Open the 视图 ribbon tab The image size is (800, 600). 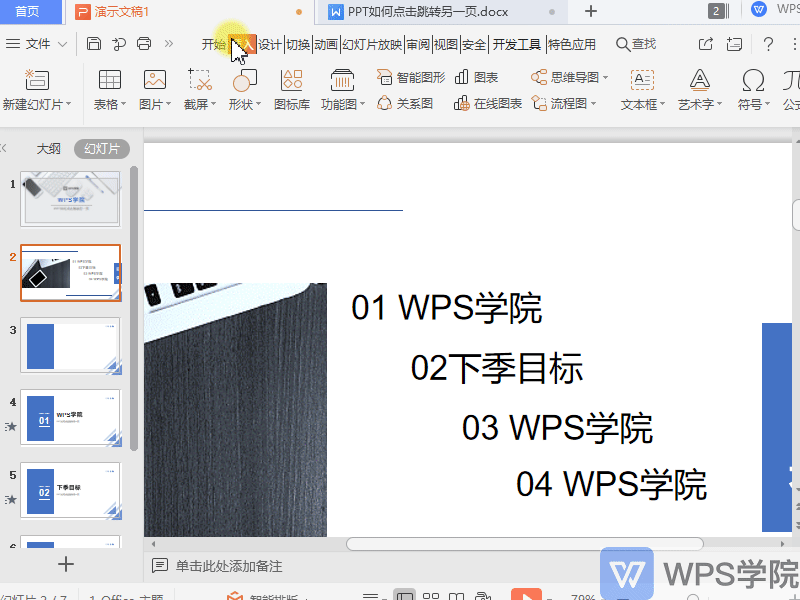(x=446, y=44)
